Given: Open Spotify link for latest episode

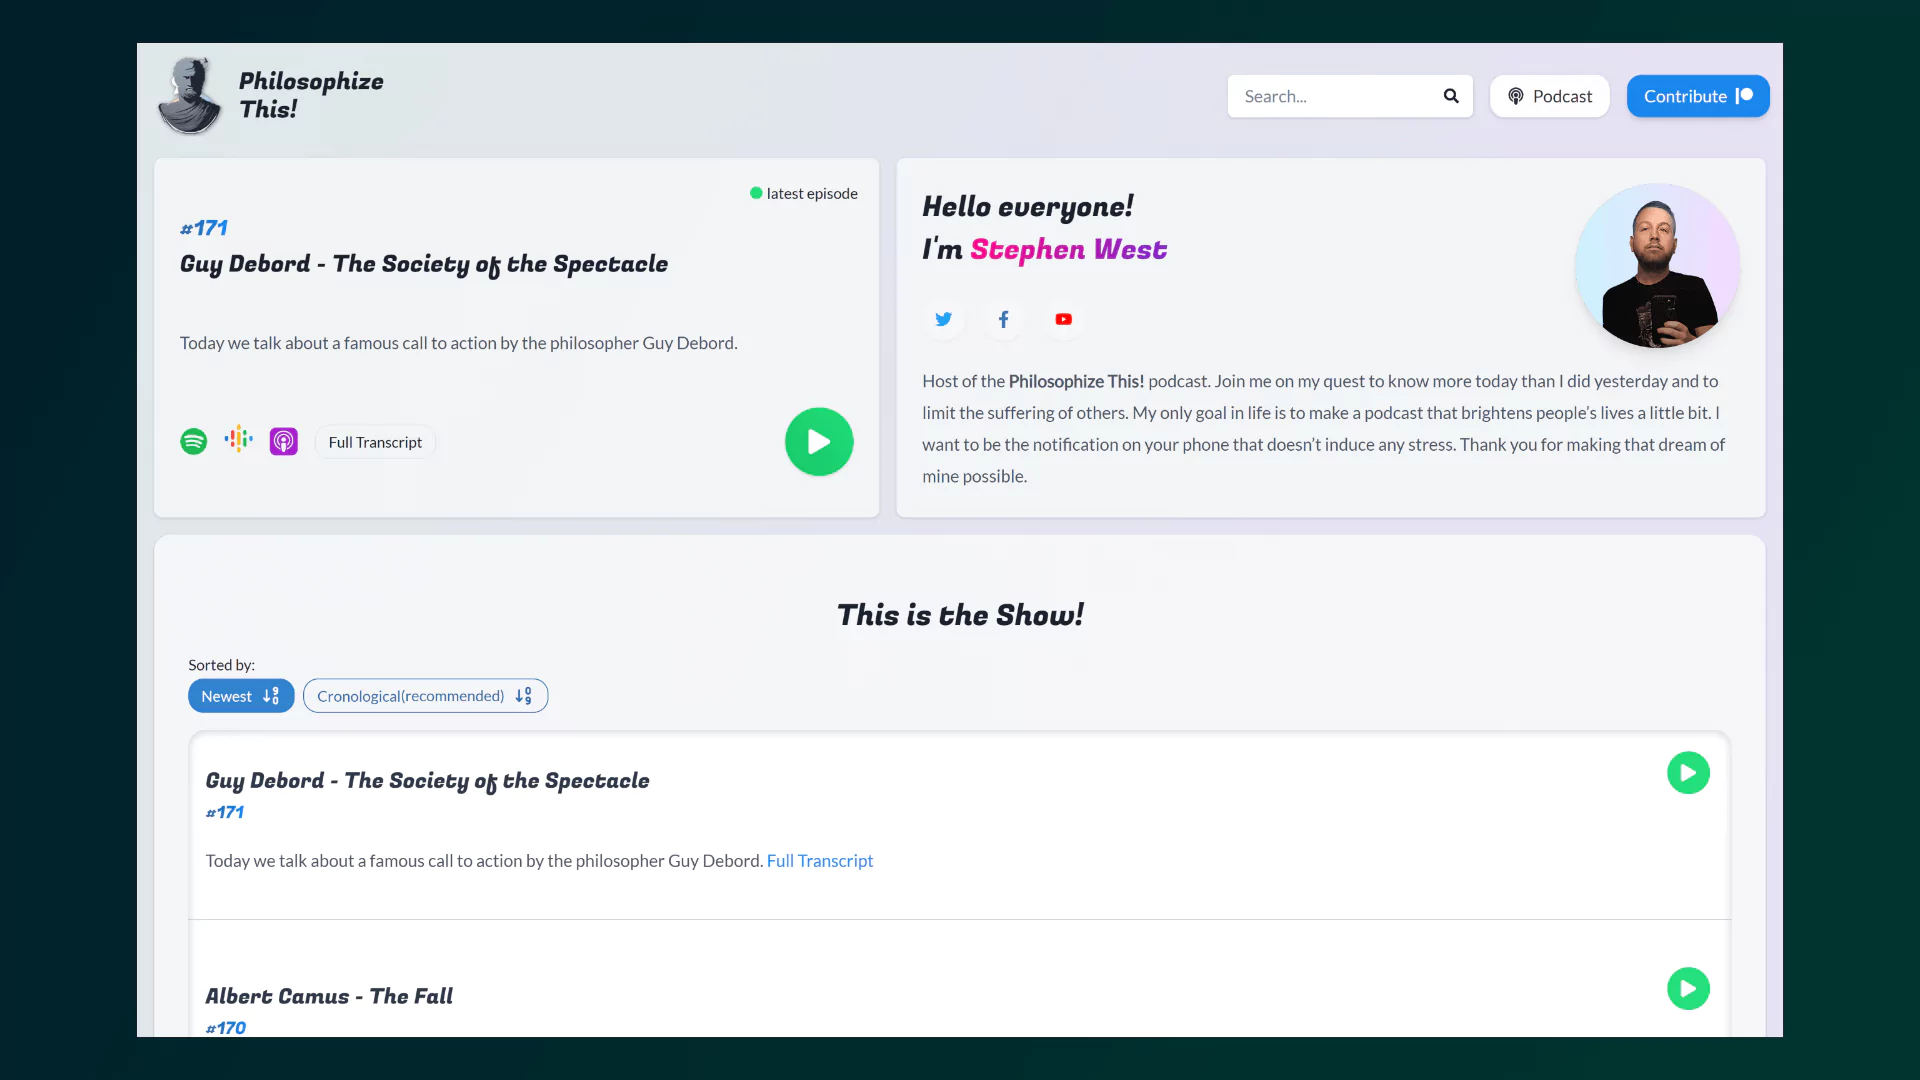Looking at the screenshot, I should (x=193, y=441).
